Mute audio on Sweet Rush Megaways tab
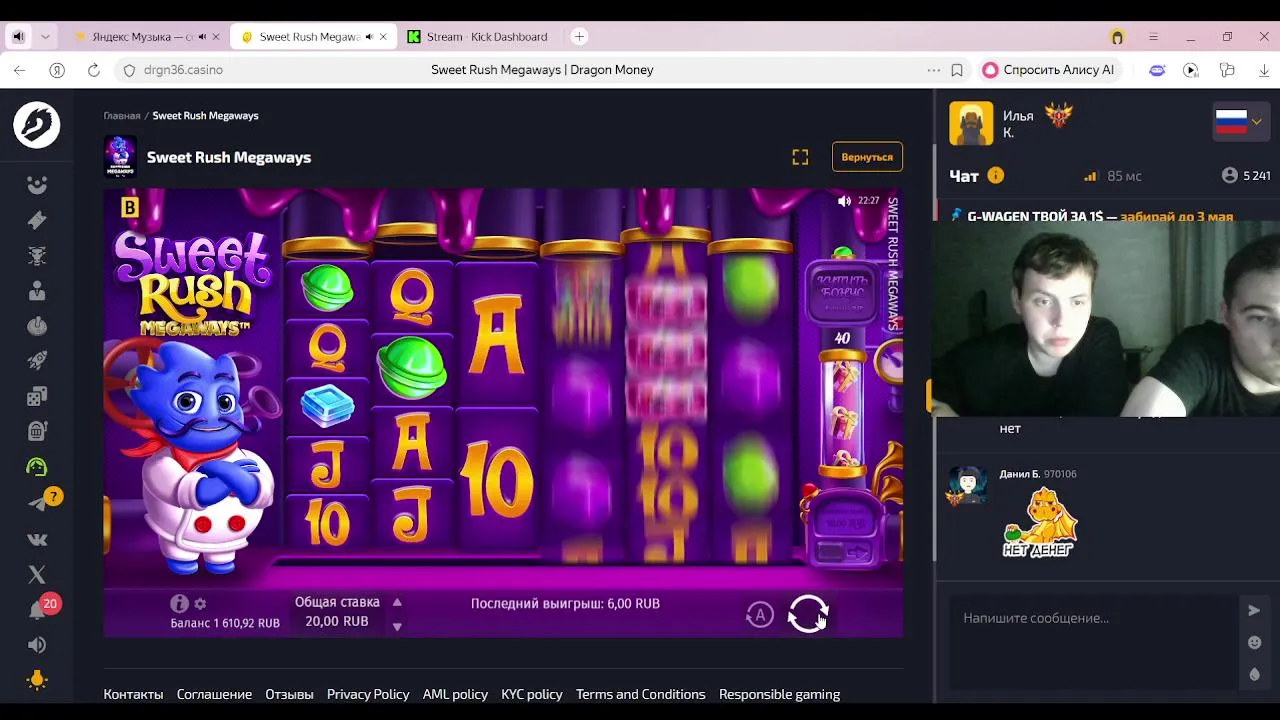The image size is (1280, 720). tap(369, 37)
